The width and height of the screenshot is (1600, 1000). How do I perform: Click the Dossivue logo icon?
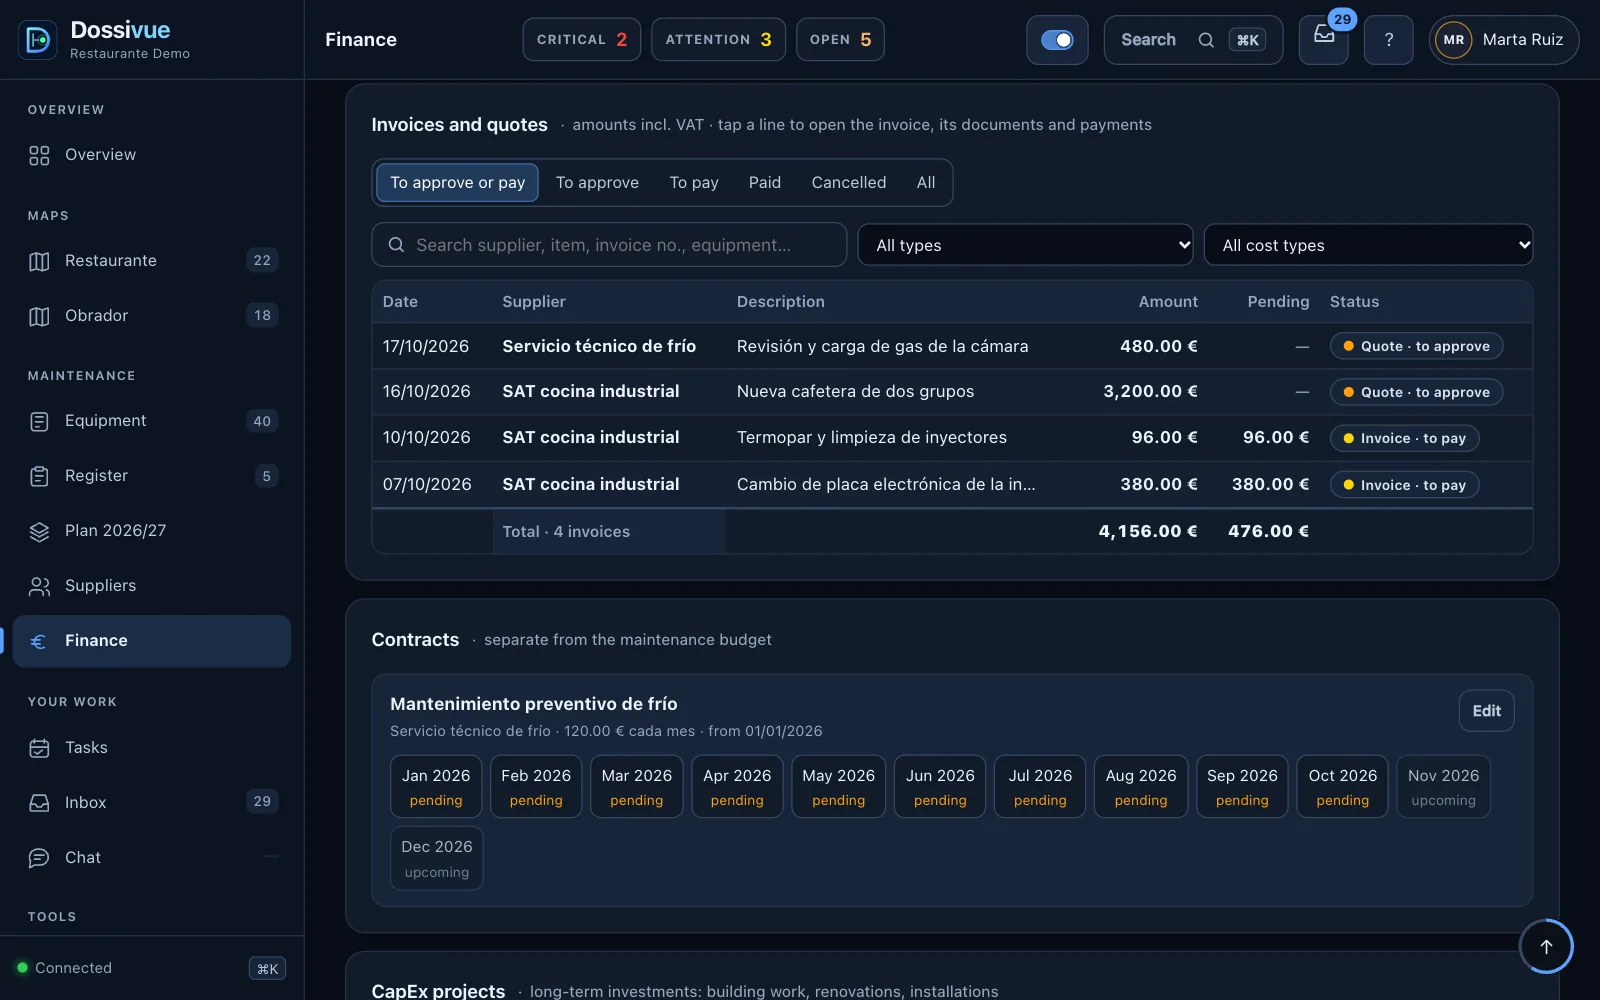click(x=38, y=40)
